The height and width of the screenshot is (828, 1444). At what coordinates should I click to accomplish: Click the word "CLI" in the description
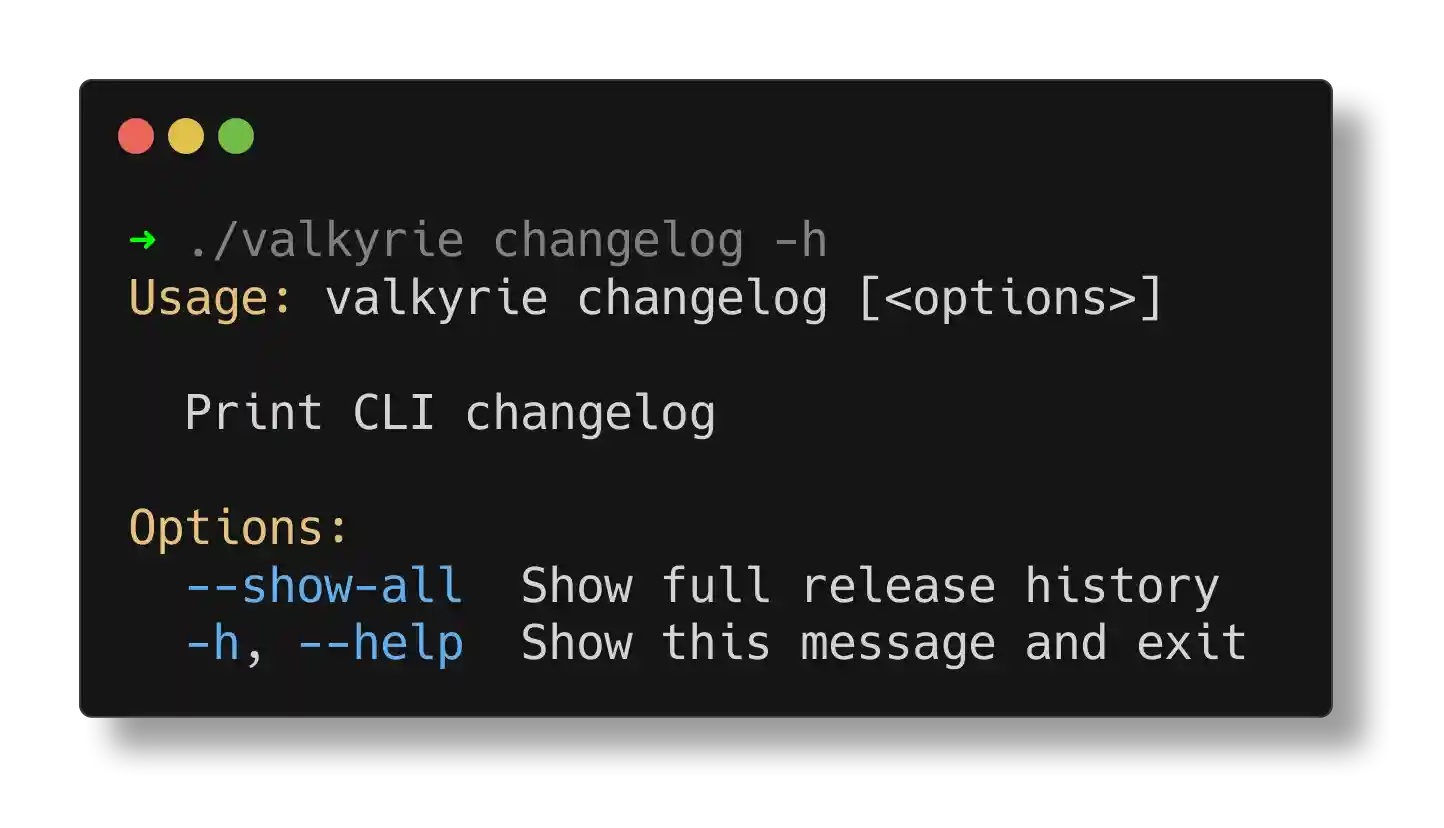[394, 413]
